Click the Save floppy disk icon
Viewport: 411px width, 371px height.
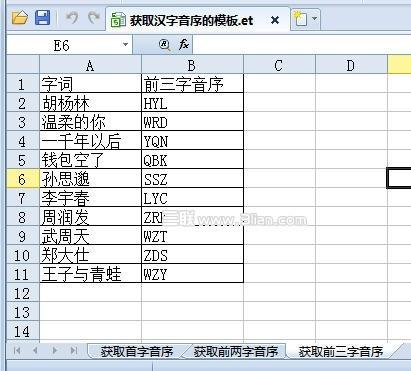pos(43,18)
